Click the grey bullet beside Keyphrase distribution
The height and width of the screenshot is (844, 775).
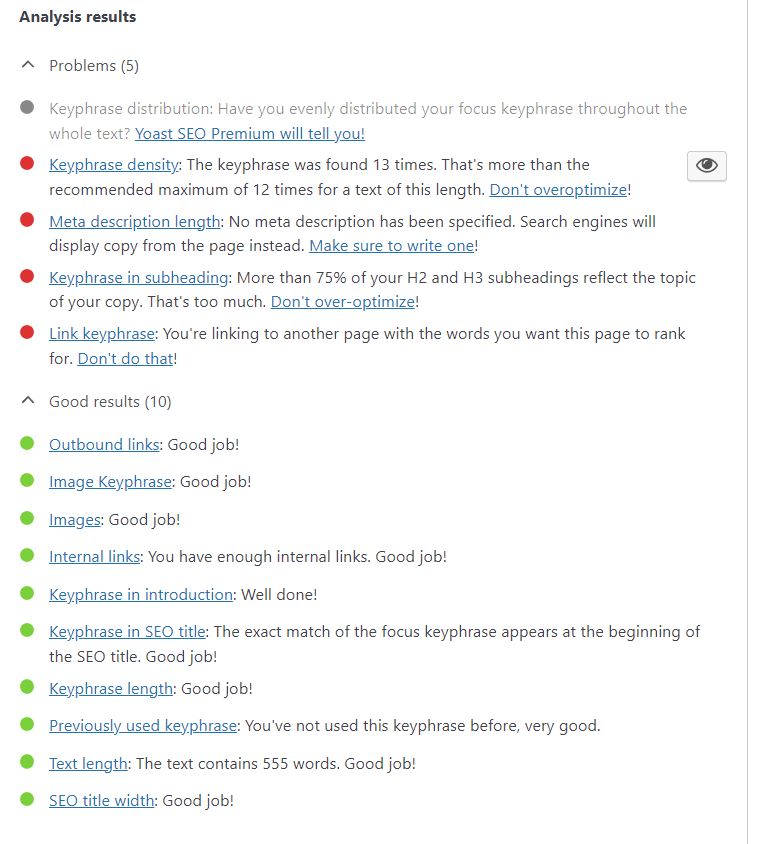(x=27, y=107)
